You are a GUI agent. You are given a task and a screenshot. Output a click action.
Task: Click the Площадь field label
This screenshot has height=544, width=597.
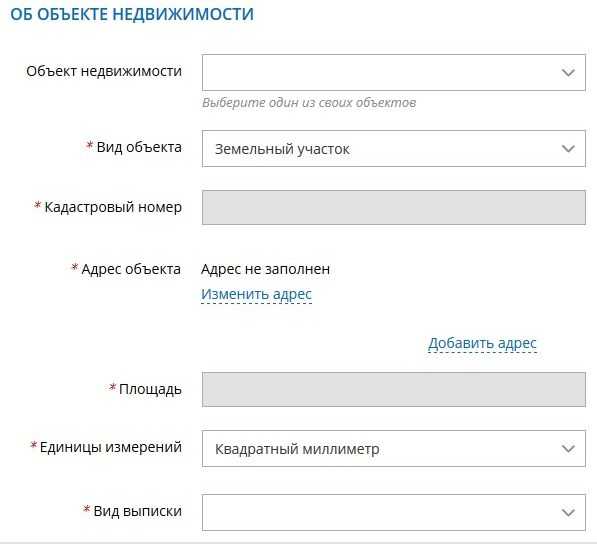coord(150,390)
